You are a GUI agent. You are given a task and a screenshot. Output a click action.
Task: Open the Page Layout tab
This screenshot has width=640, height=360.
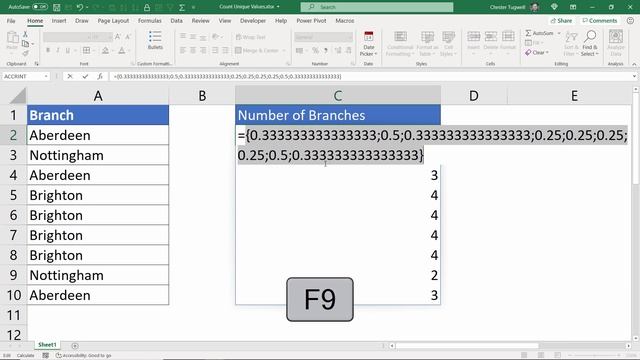[113, 20]
